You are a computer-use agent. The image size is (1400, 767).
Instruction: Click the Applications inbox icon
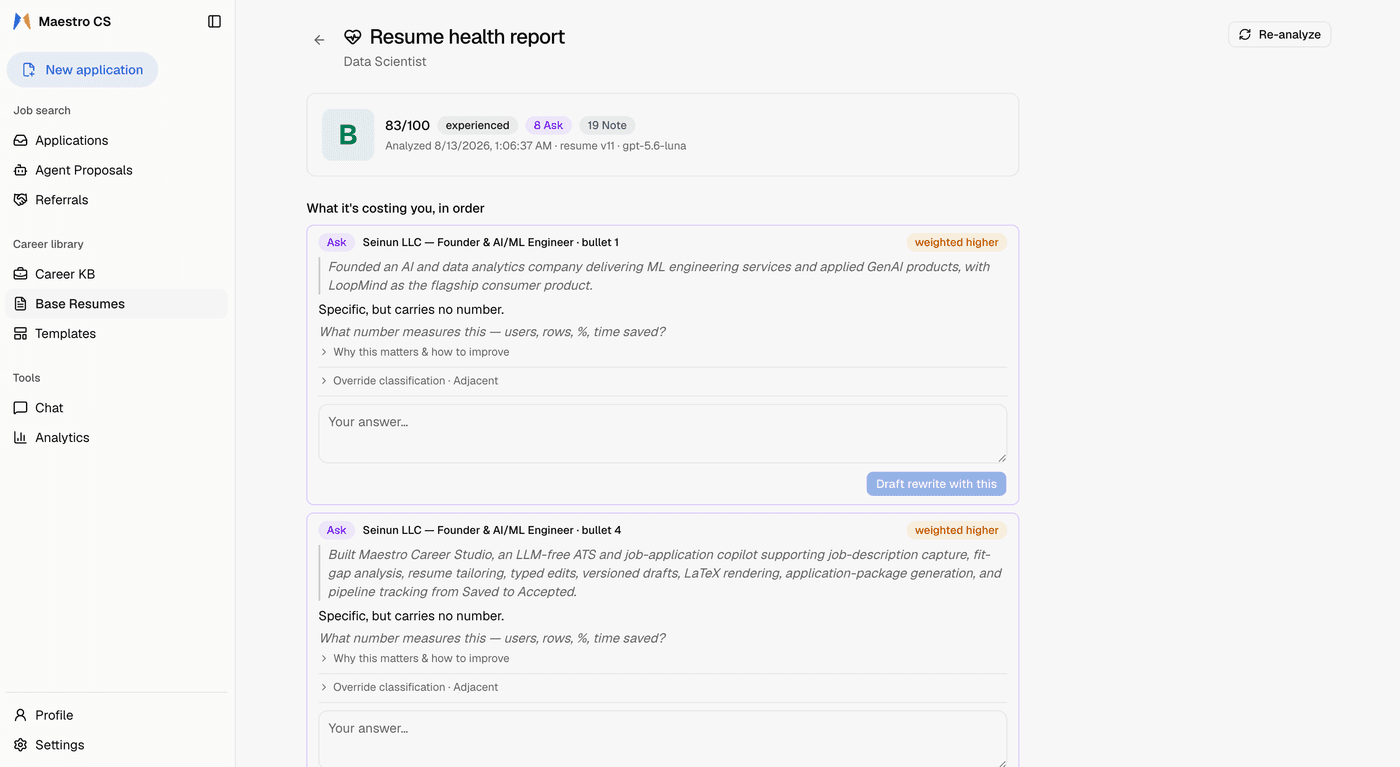tap(20, 141)
